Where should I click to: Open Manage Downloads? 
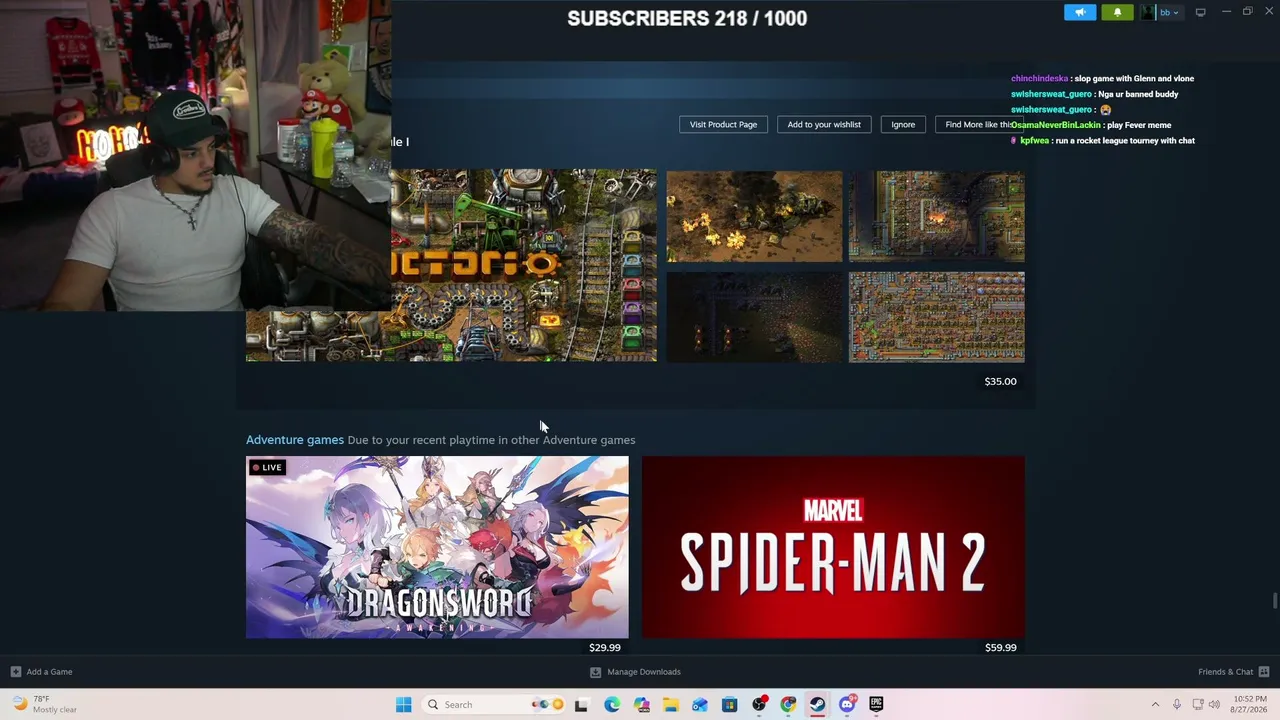[x=644, y=672]
